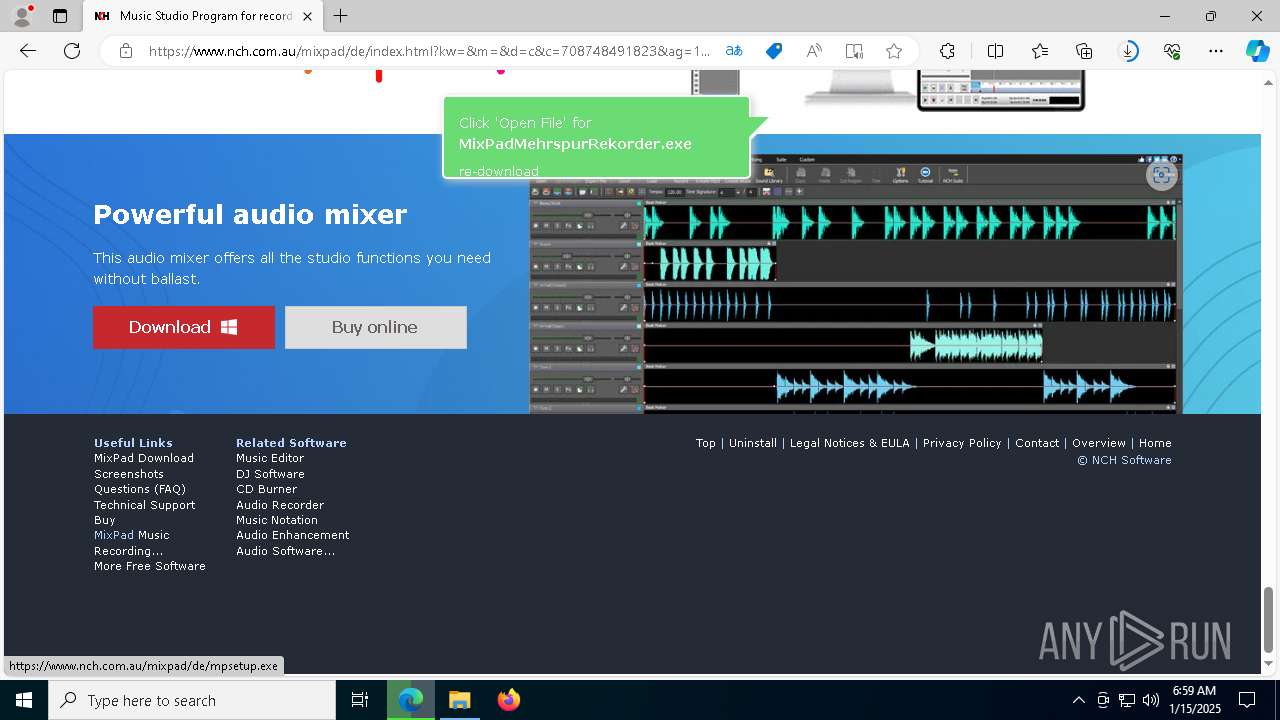This screenshot has width=1280, height=720.
Task: Open the favorites list icon
Action: click(1040, 51)
